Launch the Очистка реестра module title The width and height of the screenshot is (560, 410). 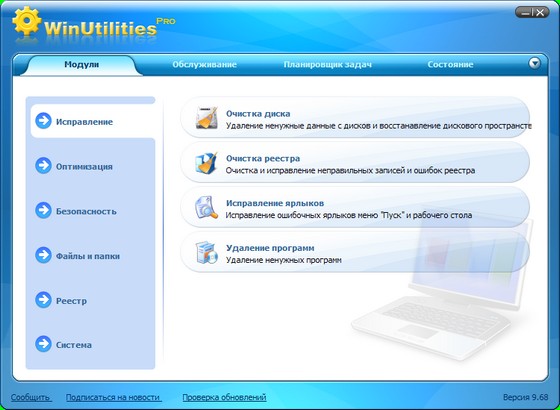(263, 158)
